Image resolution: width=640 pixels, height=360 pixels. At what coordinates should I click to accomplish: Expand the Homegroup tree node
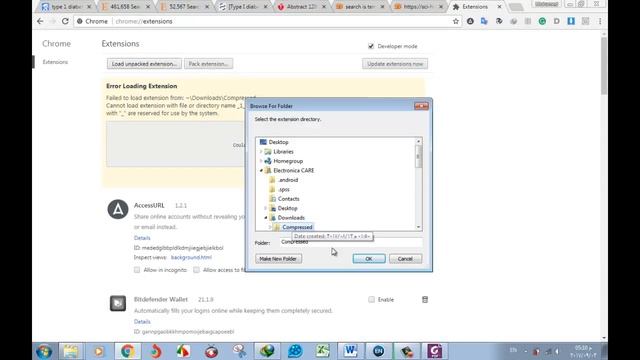pos(261,161)
